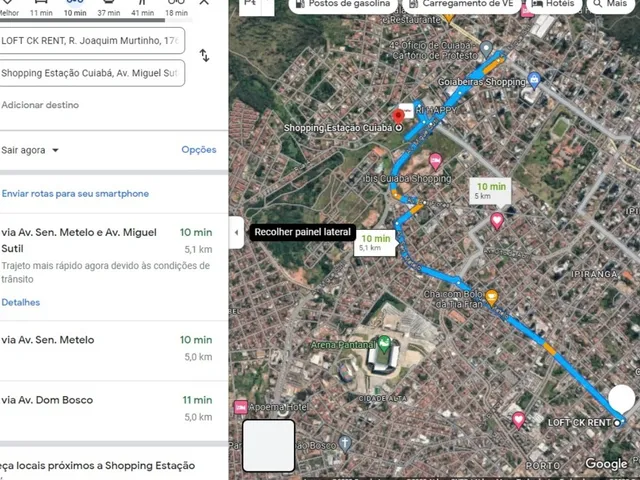Collapse the side panel with the arrow button
The image size is (640, 480).
[236, 232]
